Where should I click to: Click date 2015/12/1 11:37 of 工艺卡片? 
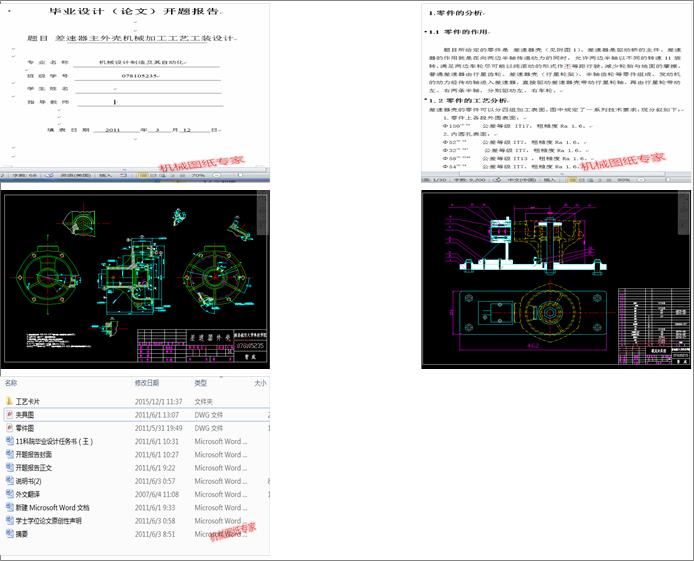click(158, 402)
